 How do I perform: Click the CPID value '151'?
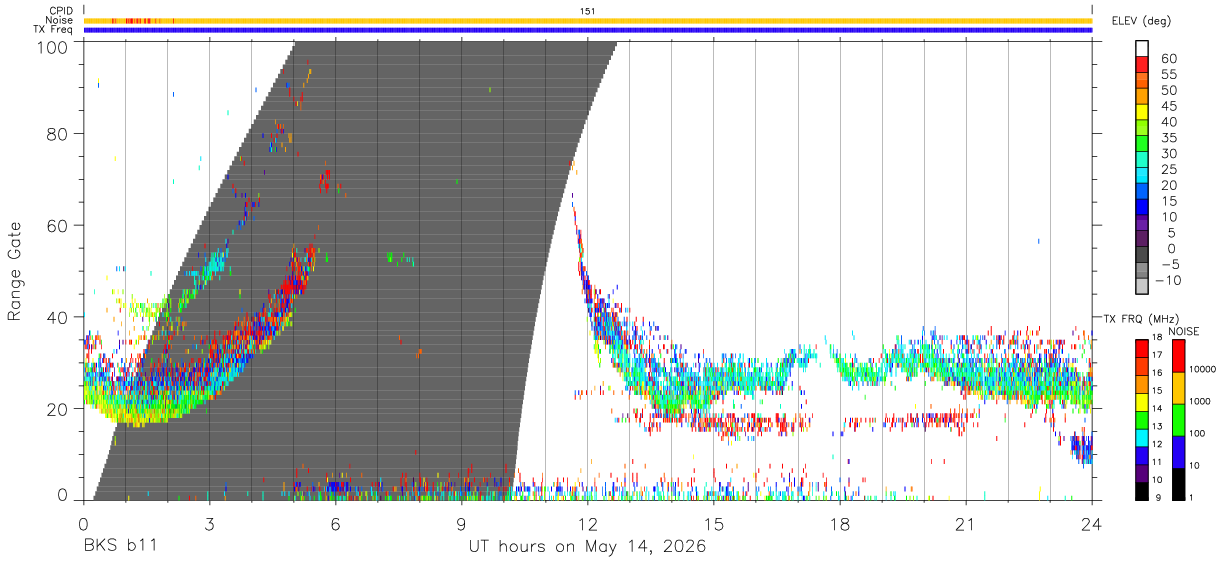coord(588,11)
